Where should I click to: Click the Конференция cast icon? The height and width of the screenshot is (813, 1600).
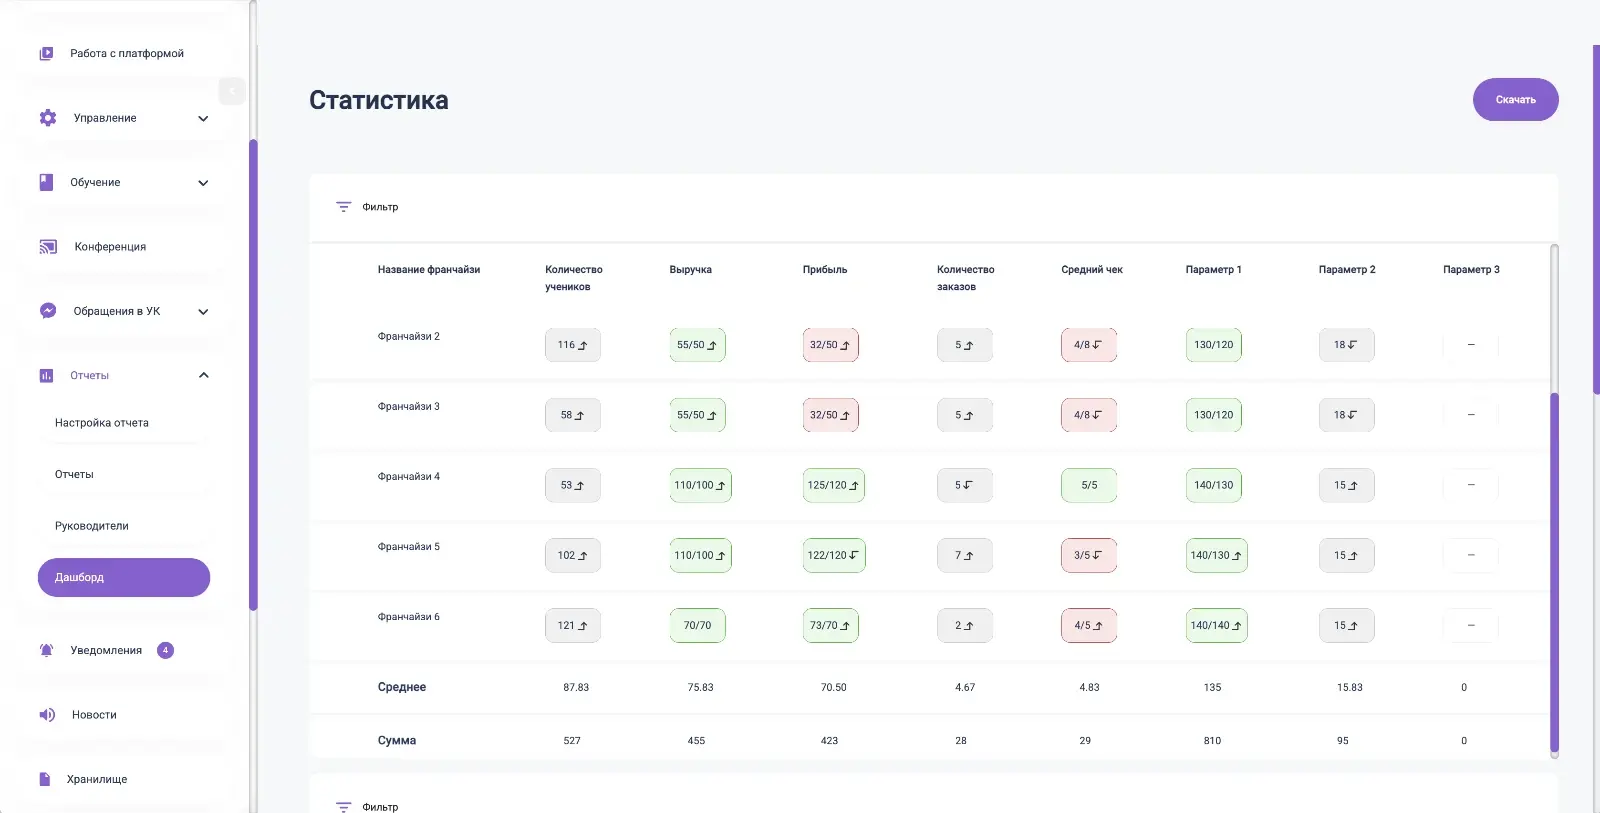(x=48, y=247)
